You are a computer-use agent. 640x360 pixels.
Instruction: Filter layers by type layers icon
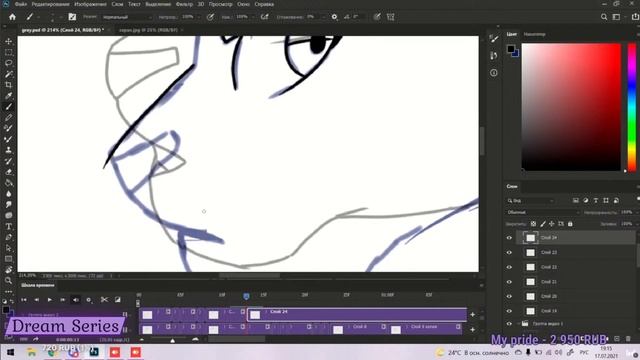coord(596,200)
